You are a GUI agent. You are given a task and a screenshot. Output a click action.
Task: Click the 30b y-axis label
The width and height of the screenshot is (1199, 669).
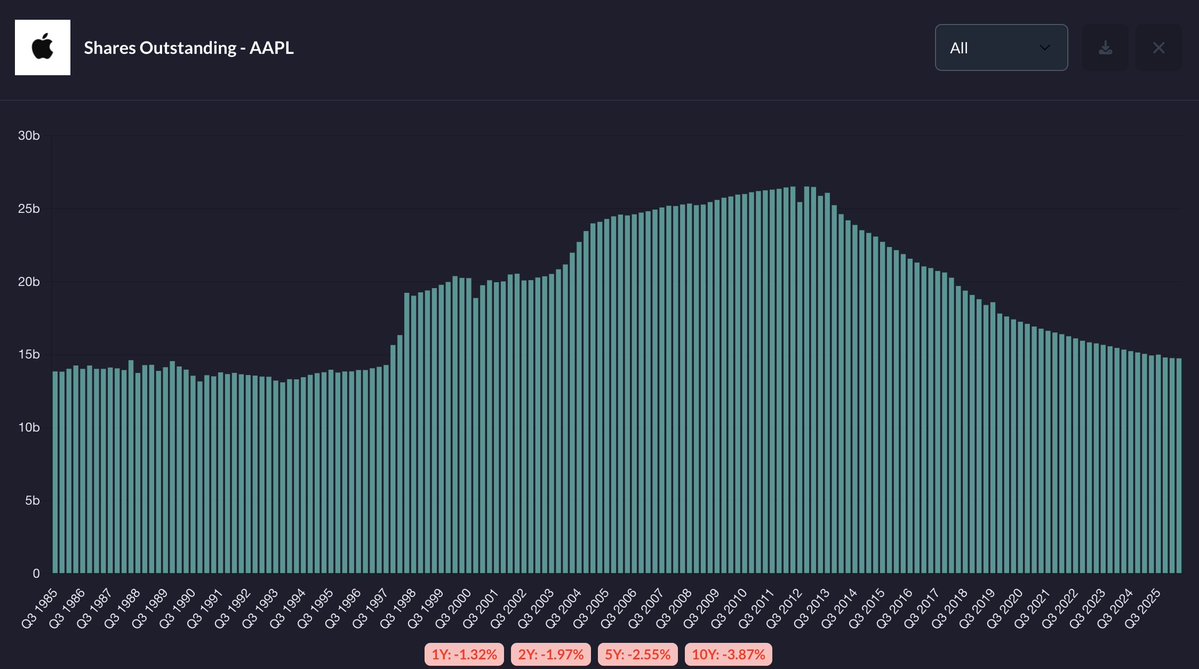pos(29,136)
